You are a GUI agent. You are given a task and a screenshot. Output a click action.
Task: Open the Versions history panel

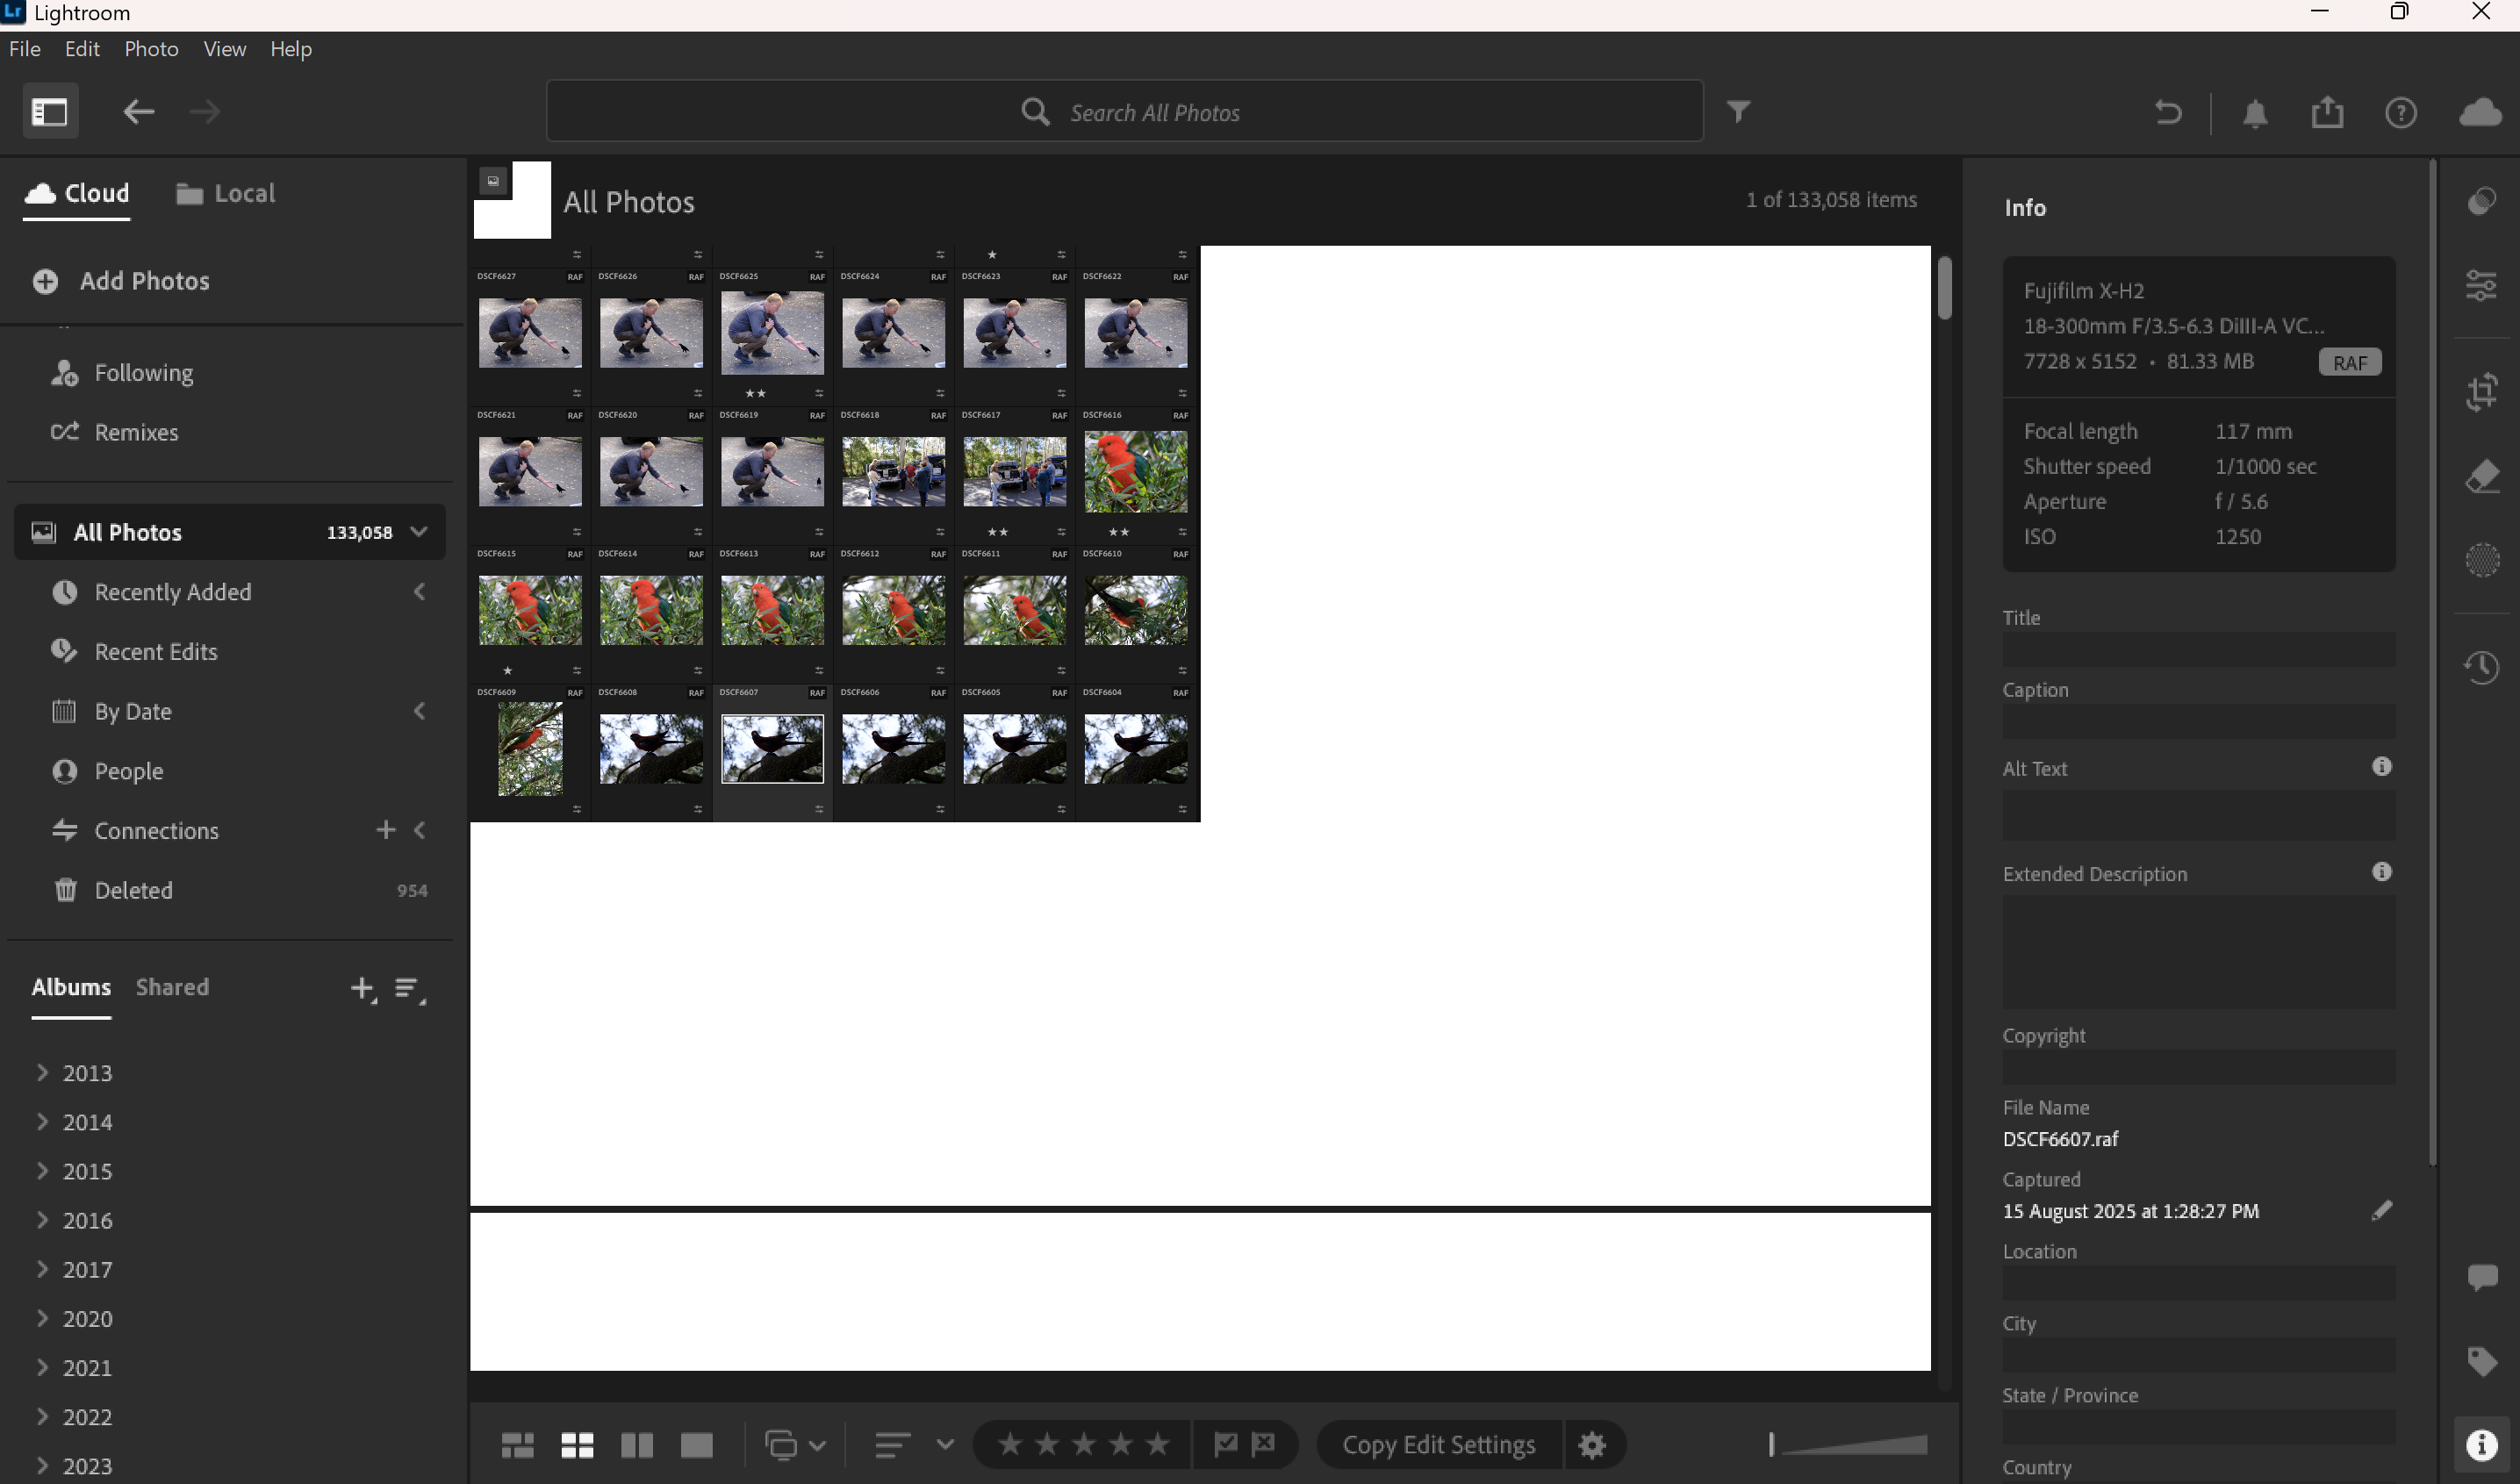coord(2484,667)
